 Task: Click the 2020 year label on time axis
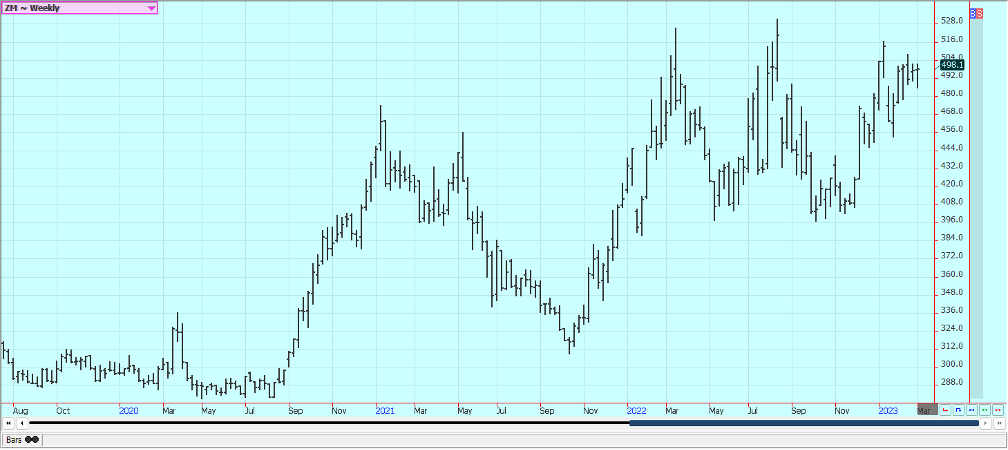click(128, 410)
